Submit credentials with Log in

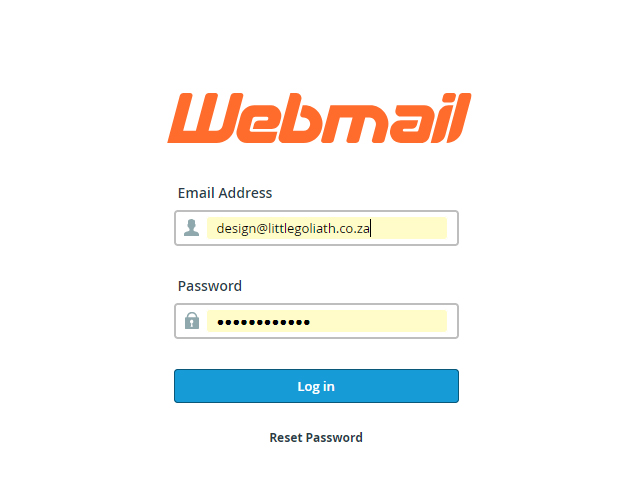tap(316, 386)
